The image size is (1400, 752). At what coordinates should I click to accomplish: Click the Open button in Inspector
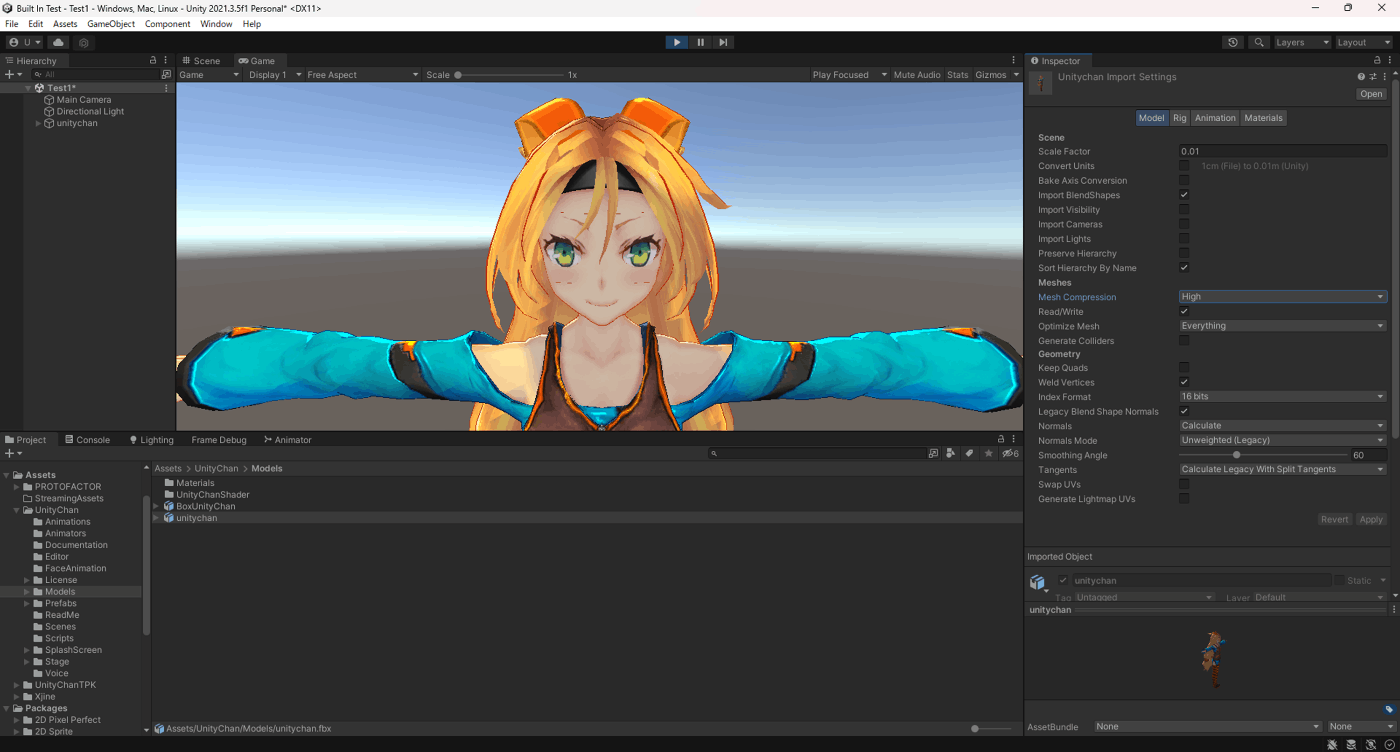pyautogui.click(x=1370, y=94)
